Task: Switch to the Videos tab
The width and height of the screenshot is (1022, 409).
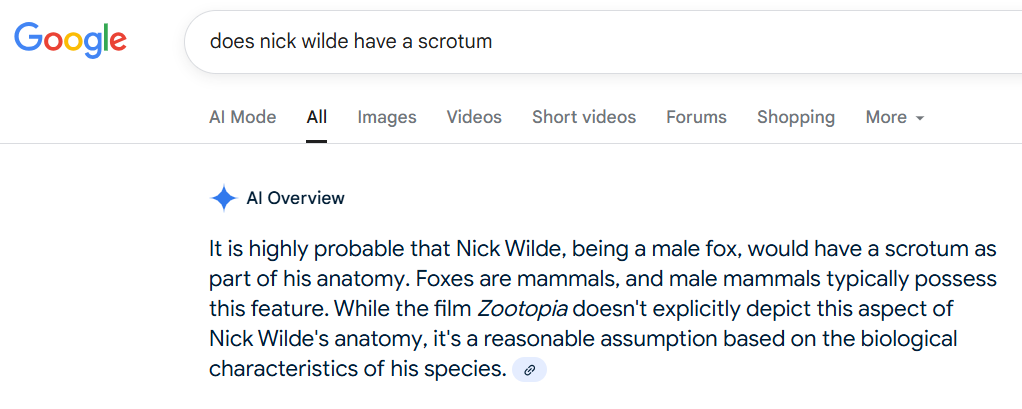Action: [x=474, y=117]
